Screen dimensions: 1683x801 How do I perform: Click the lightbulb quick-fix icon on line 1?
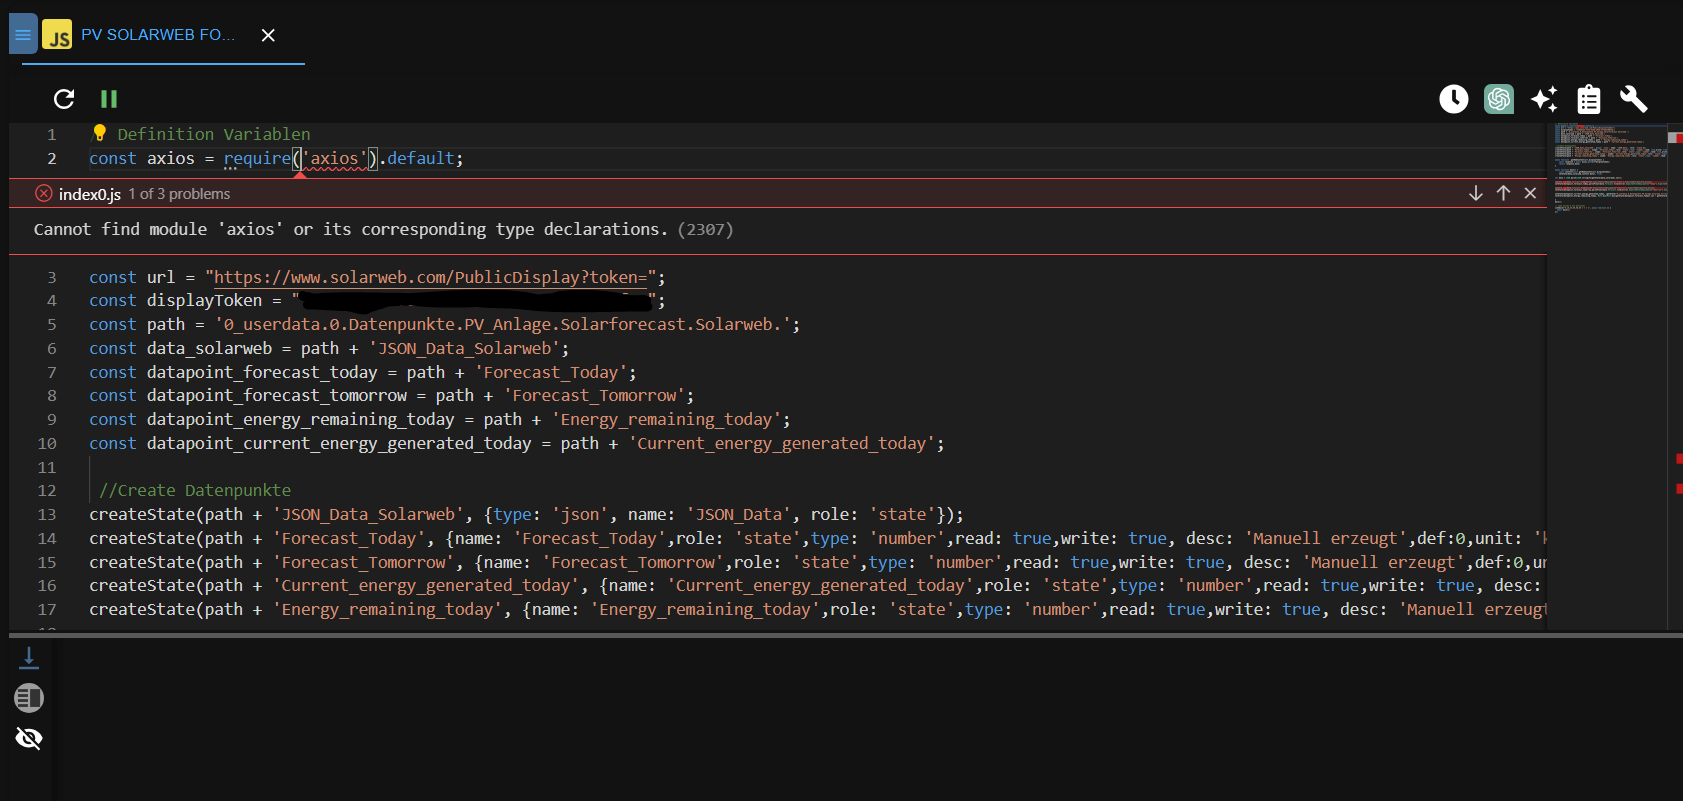pos(99,133)
